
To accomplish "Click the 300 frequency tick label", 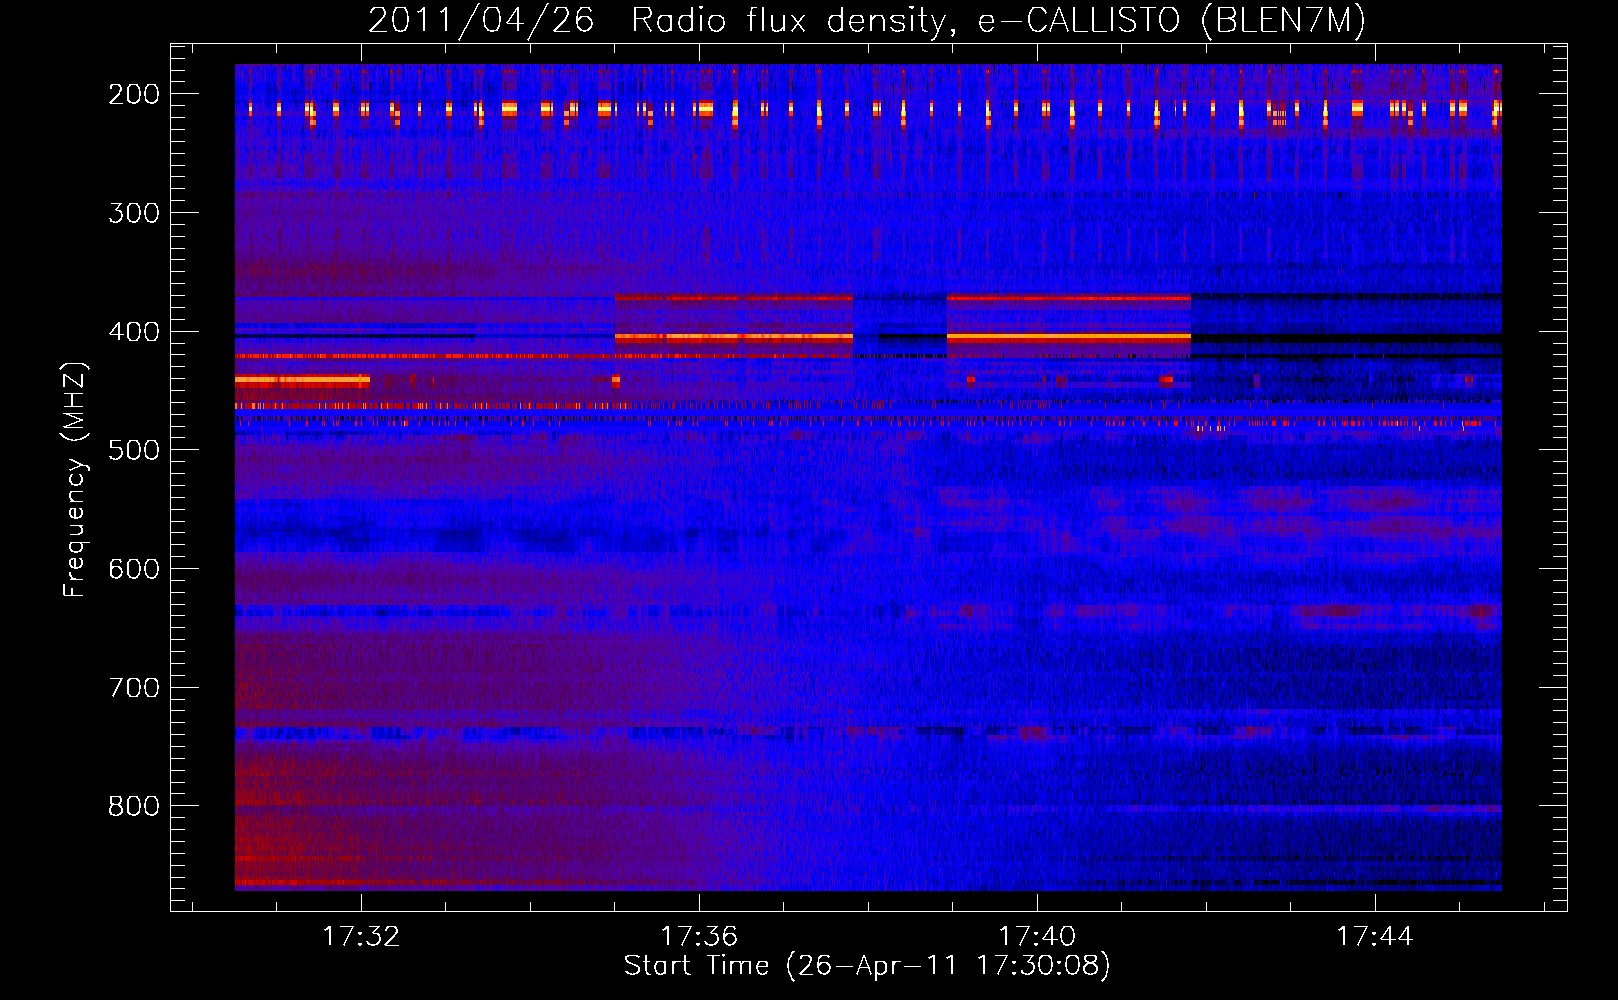I will point(134,213).
